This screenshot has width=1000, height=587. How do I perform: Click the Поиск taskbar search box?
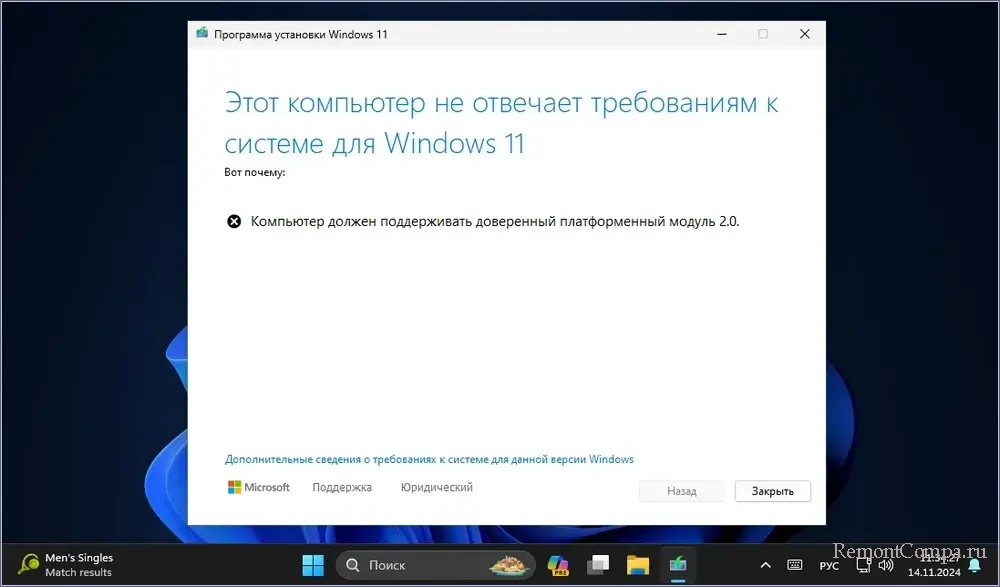pyautogui.click(x=436, y=565)
